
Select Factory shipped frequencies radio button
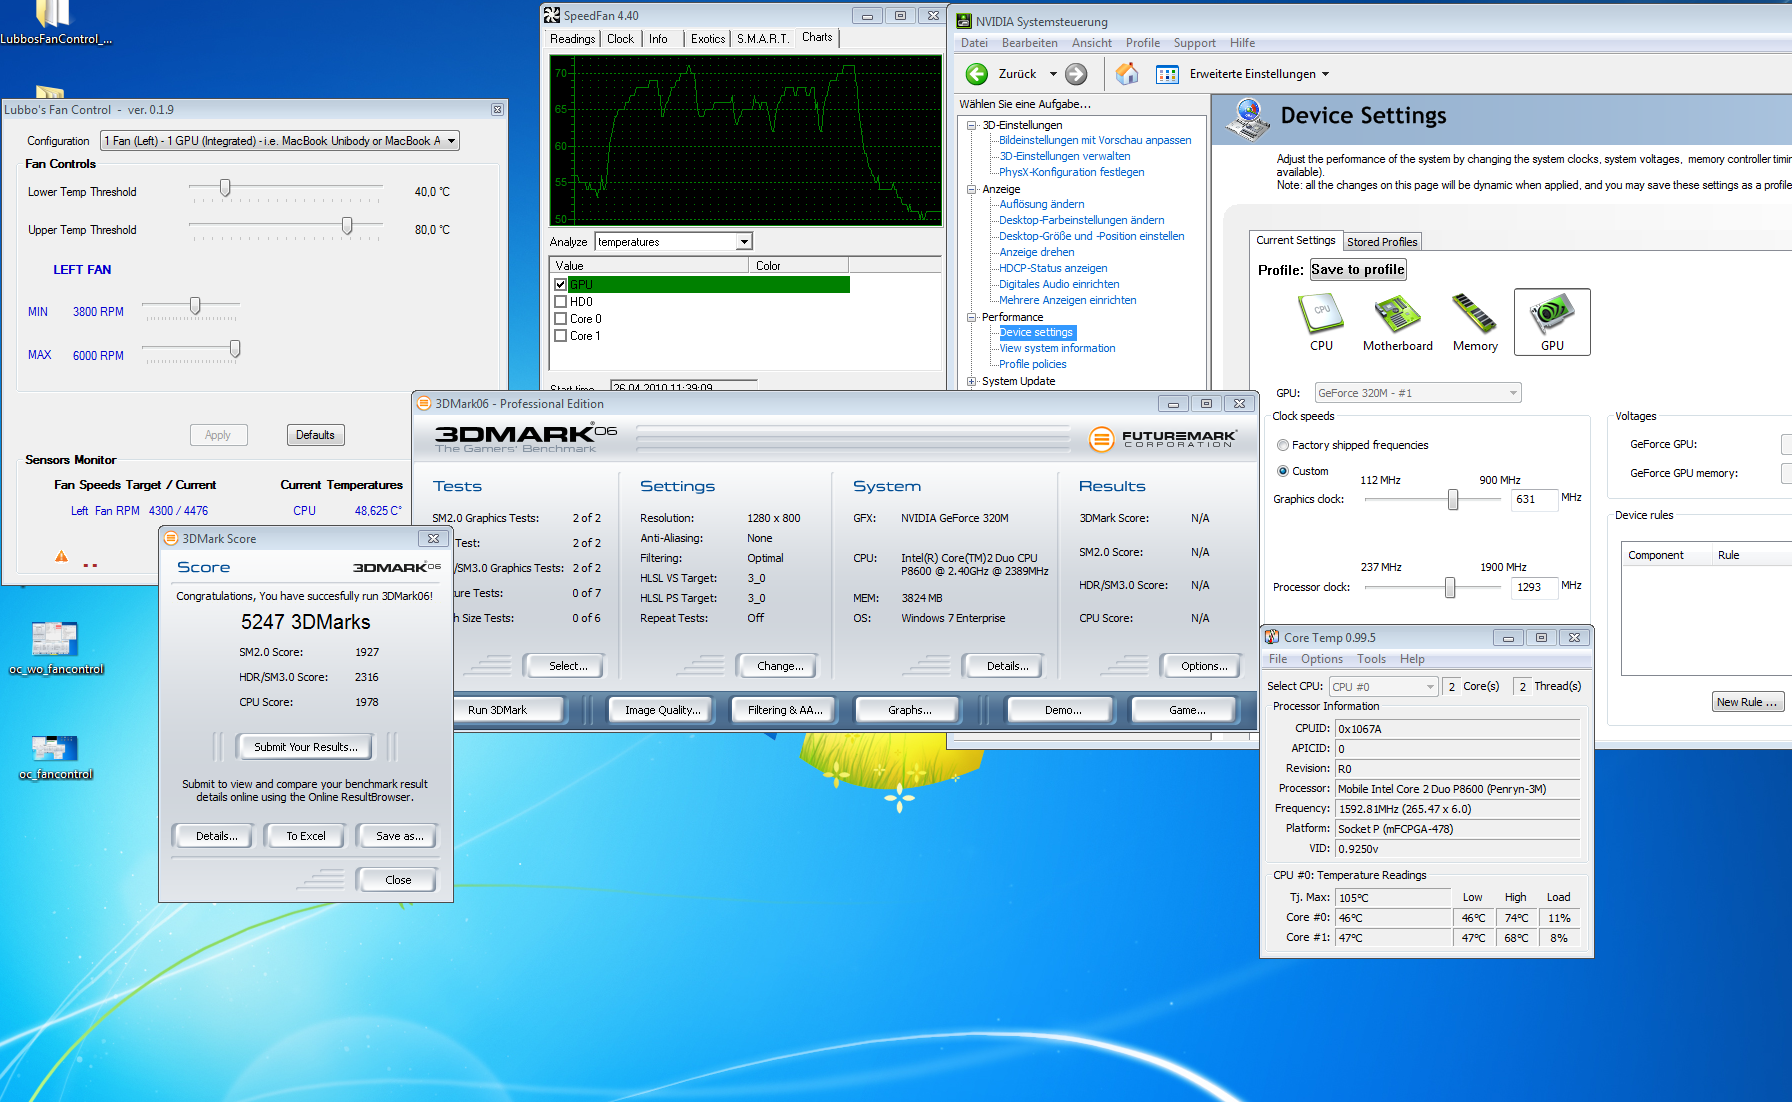click(x=1283, y=445)
